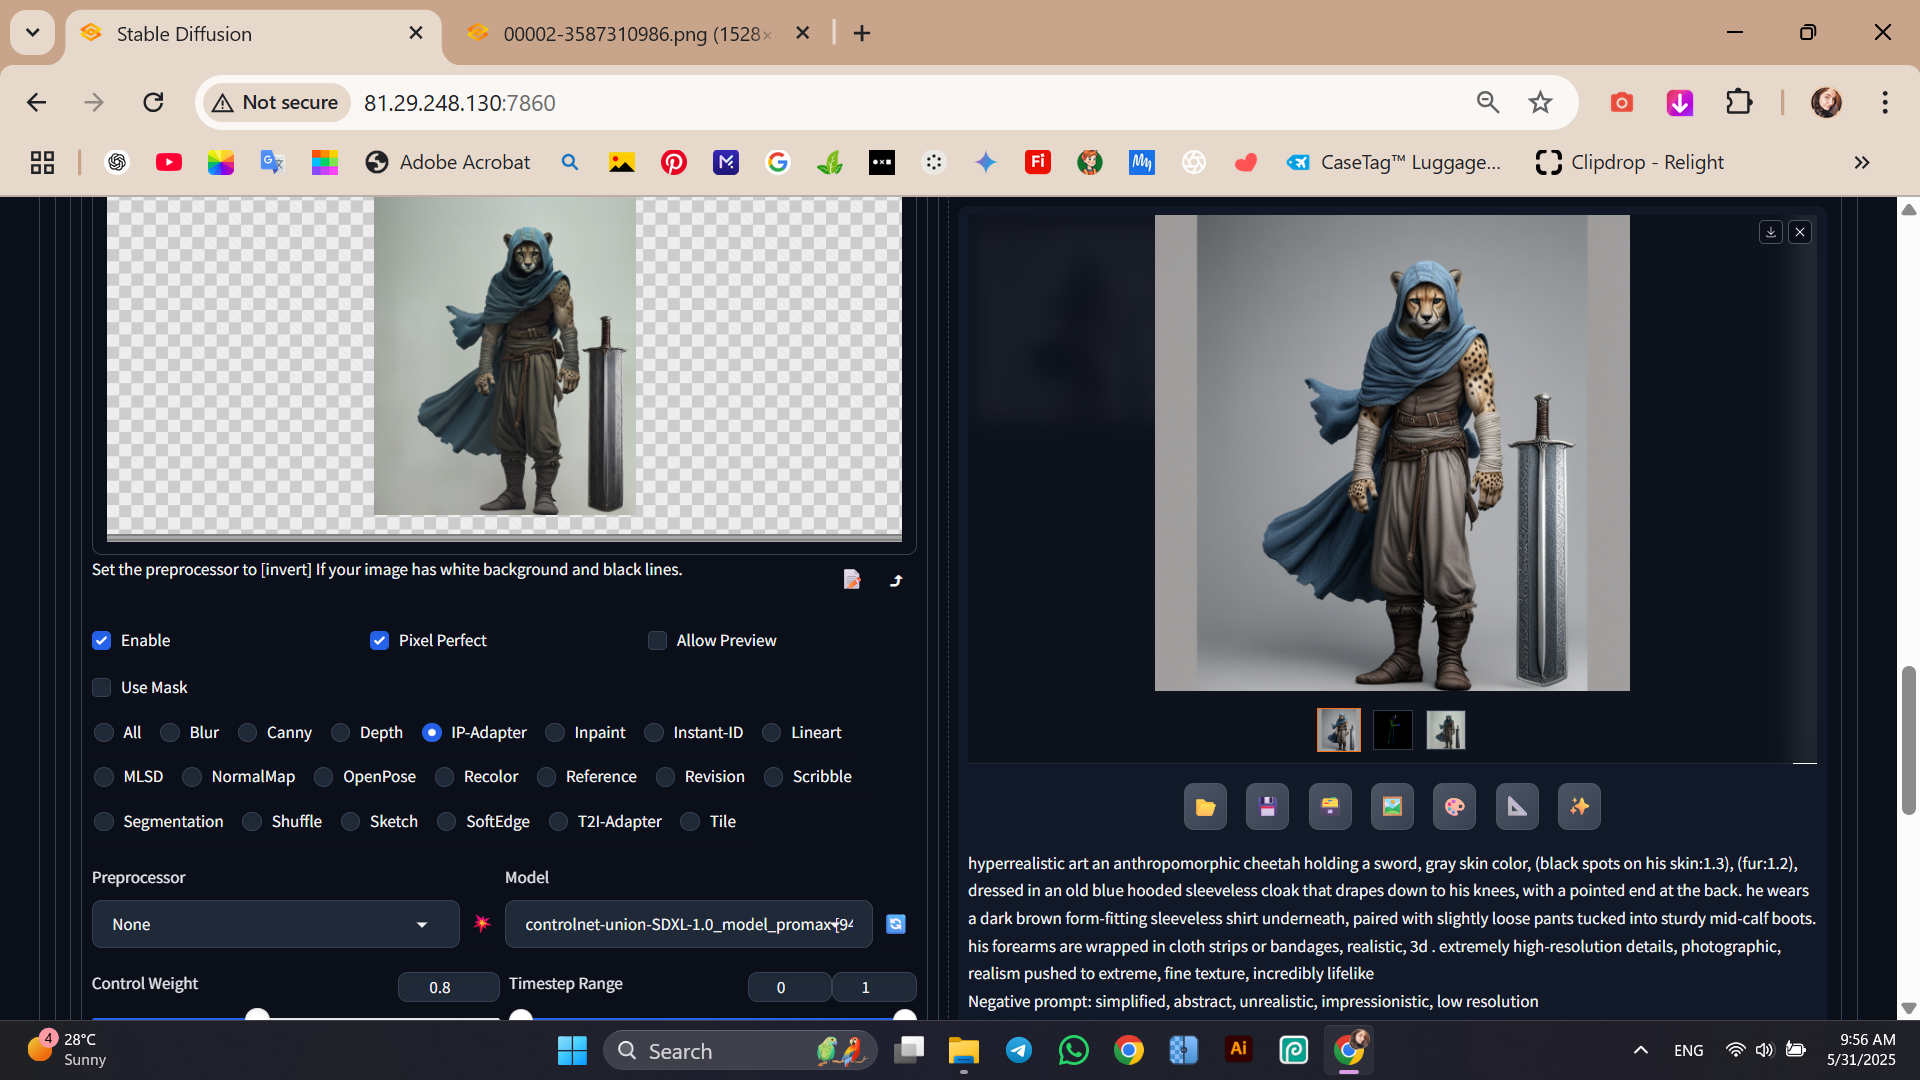Click the red run-preprocessor explosion icon

click(x=482, y=924)
